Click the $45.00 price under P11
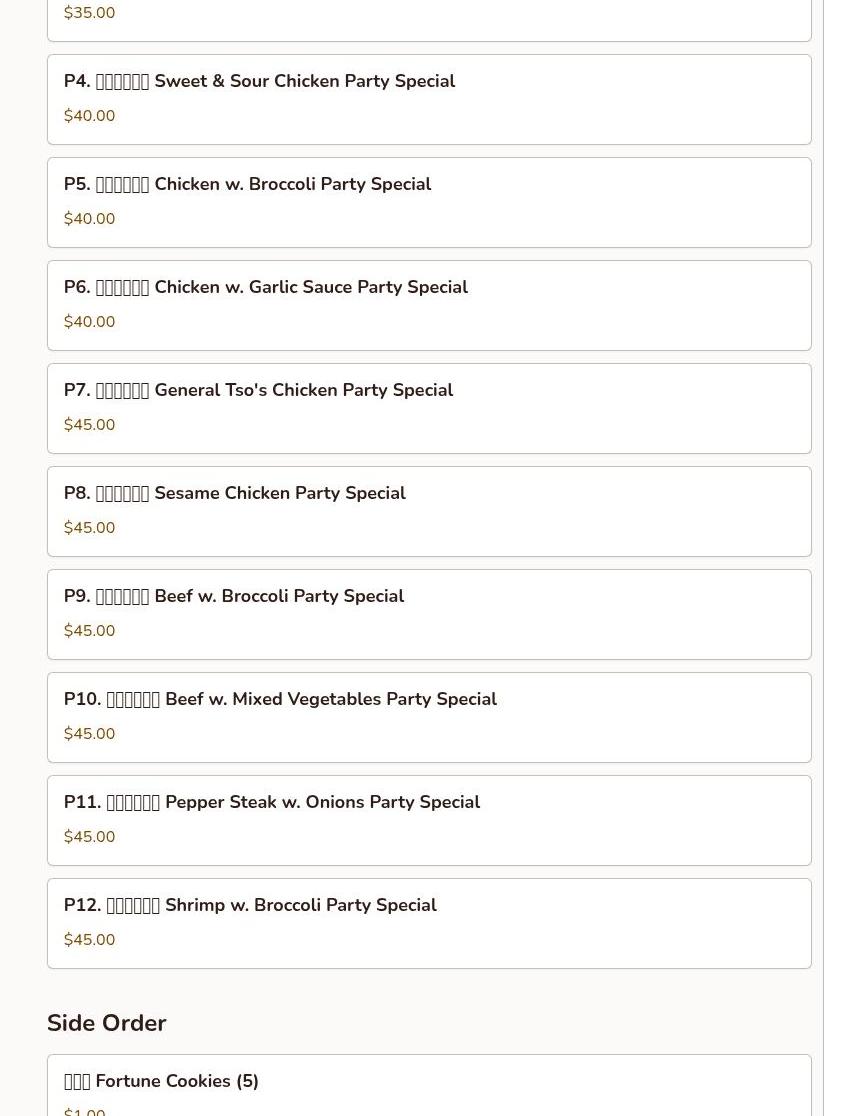The height and width of the screenshot is (1116, 844). [x=89, y=837]
